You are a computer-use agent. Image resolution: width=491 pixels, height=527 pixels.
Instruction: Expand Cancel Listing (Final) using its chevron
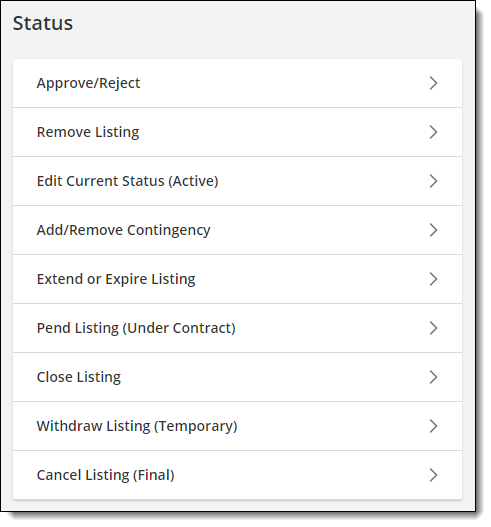tap(433, 475)
